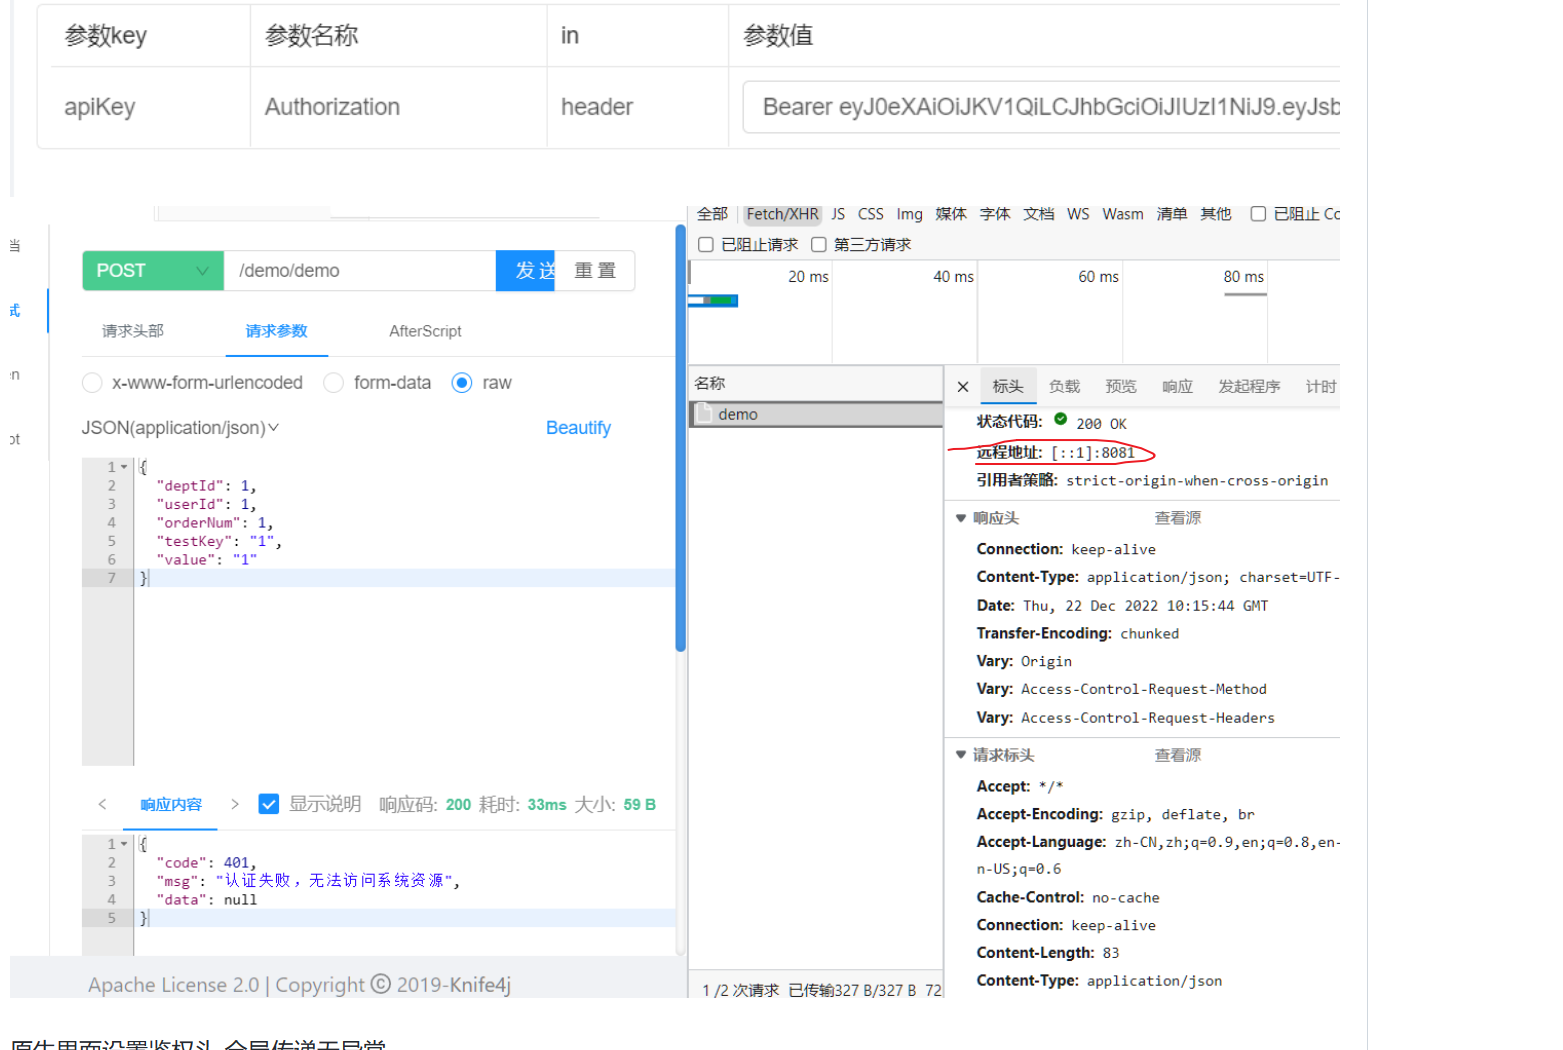Select the x-www-form-urlencoded radio option

coord(92,383)
